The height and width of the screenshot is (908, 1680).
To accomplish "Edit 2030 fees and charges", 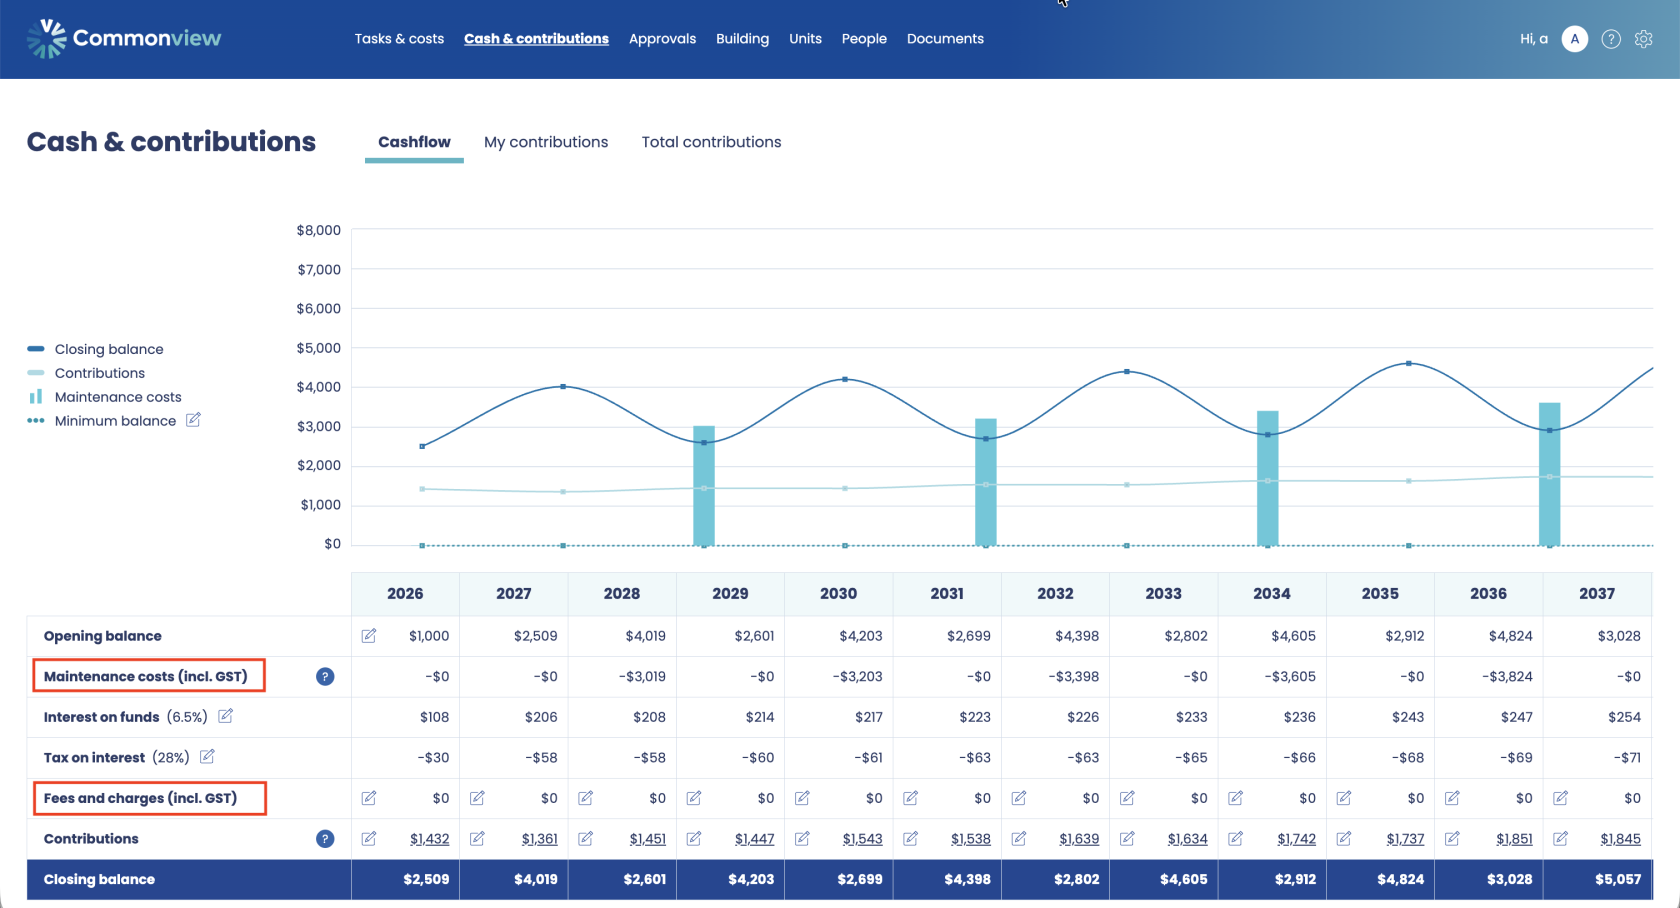I will tap(802, 798).
